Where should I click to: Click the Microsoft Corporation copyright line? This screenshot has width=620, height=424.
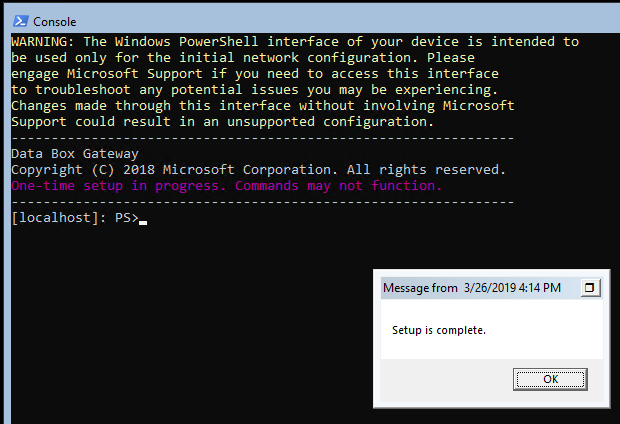tap(258, 170)
